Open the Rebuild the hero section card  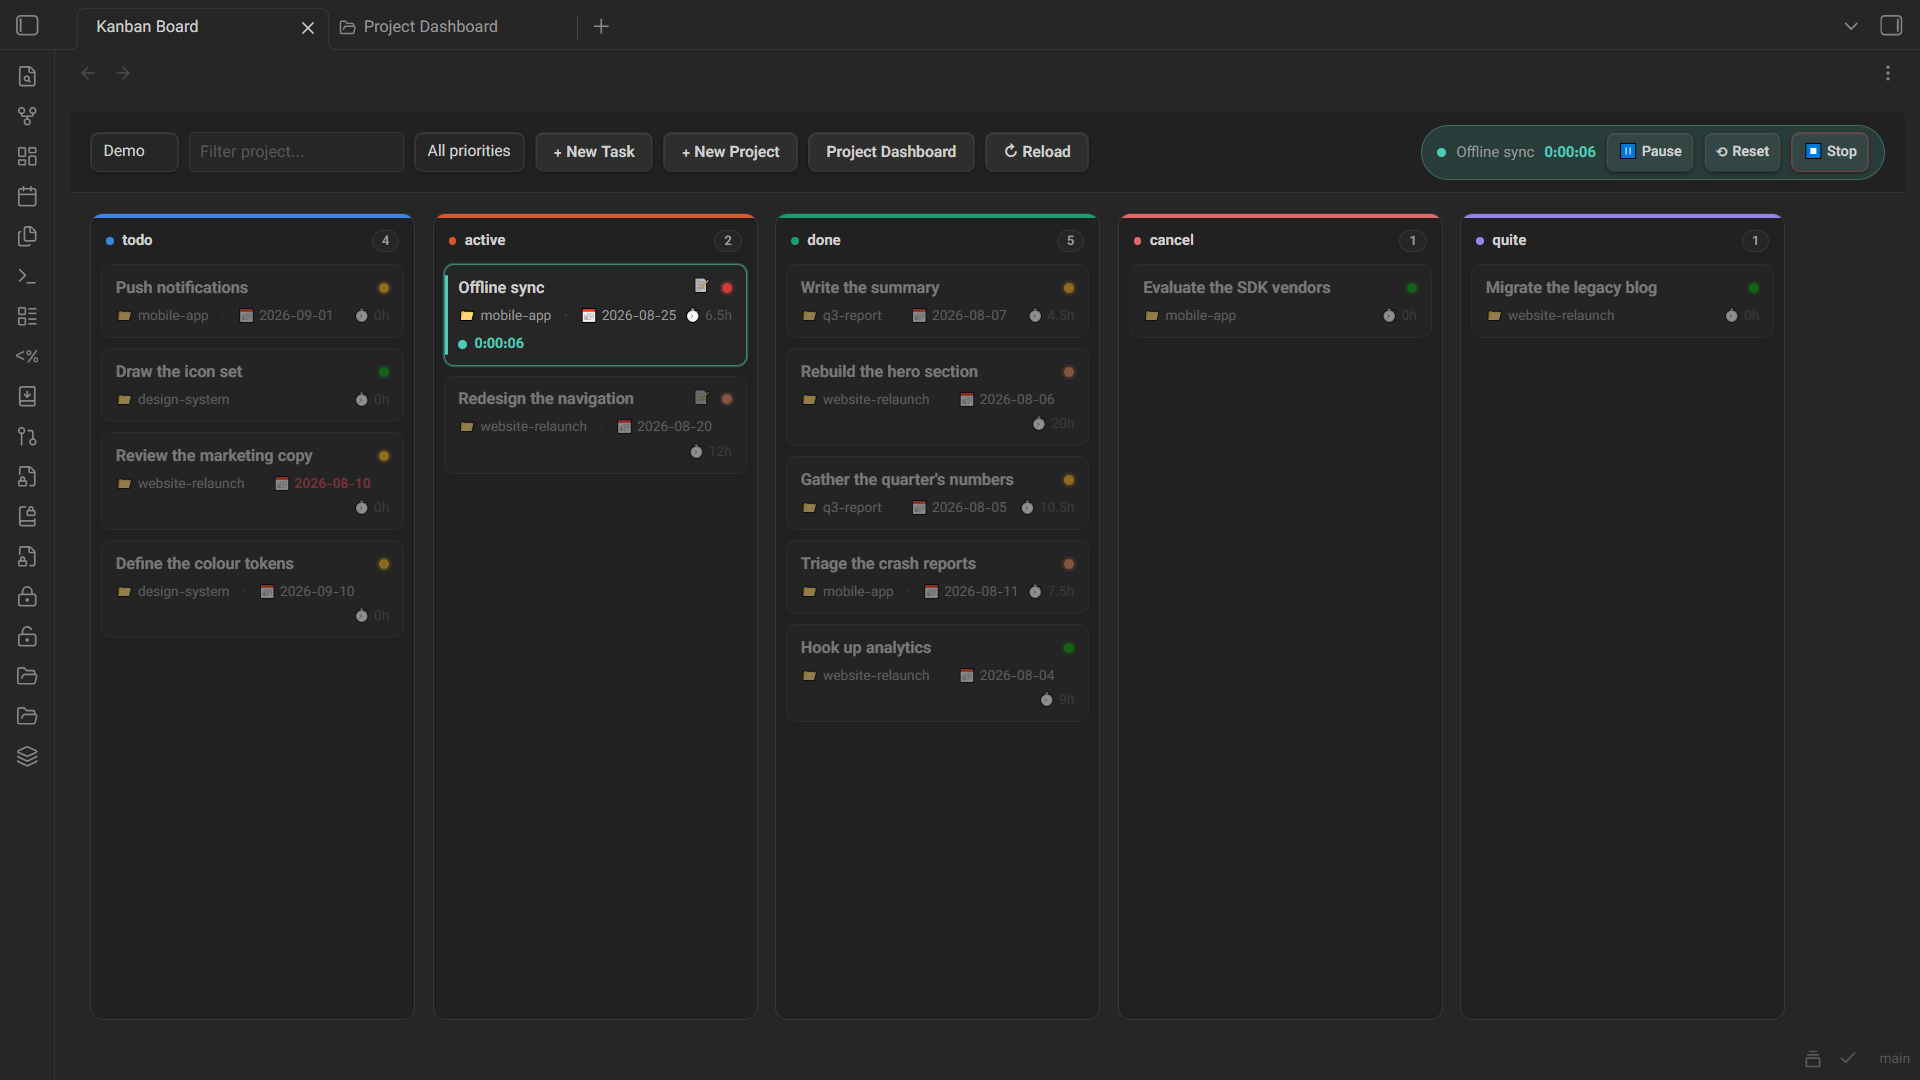[x=937, y=396]
